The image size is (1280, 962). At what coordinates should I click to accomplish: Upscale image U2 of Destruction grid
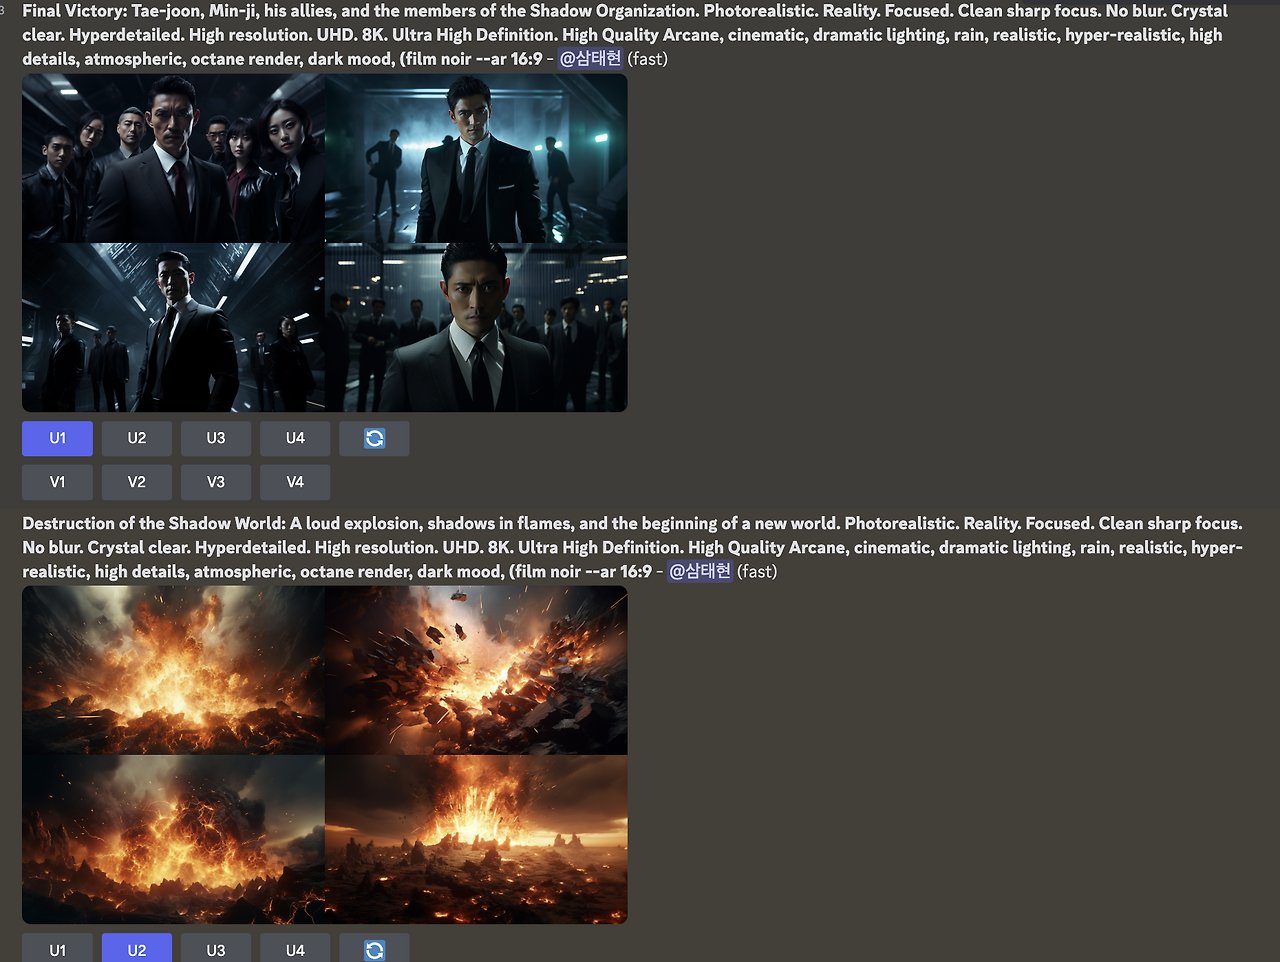click(x=137, y=949)
